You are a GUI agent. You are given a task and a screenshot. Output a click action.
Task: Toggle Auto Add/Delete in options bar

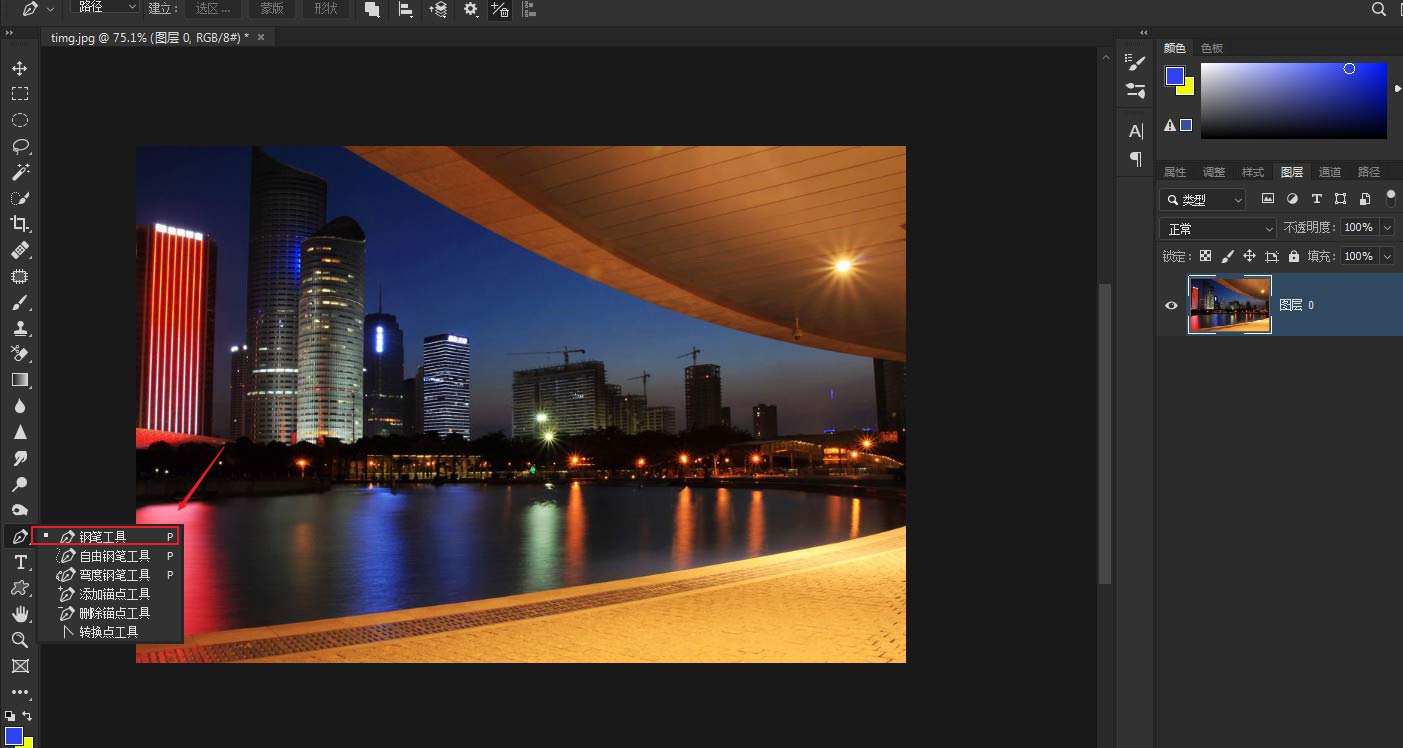point(500,9)
